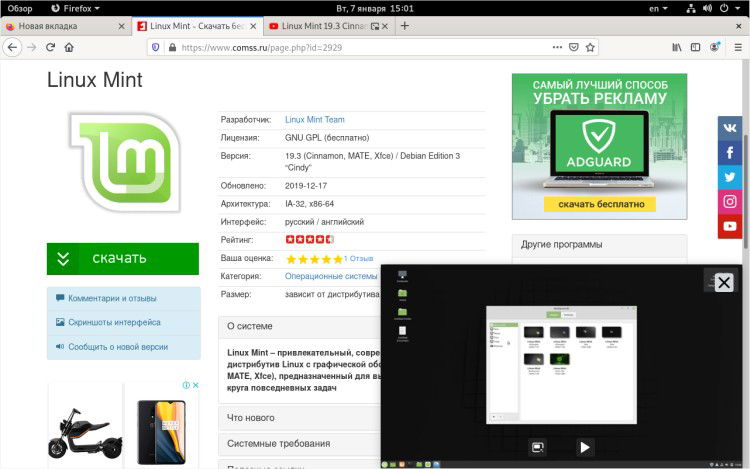This screenshot has width=750, height=469.
Task: Click the Другие программы heading
Action: [x=562, y=244]
